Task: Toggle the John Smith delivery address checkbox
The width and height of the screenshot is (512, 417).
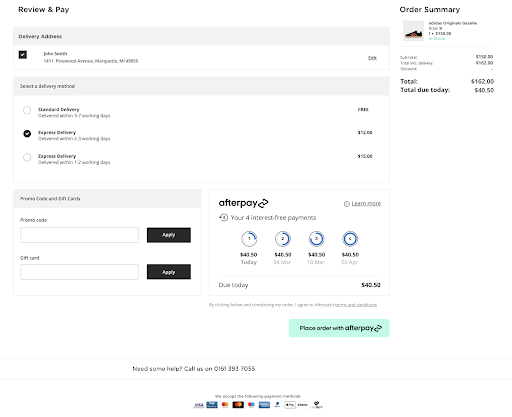Action: point(23,54)
